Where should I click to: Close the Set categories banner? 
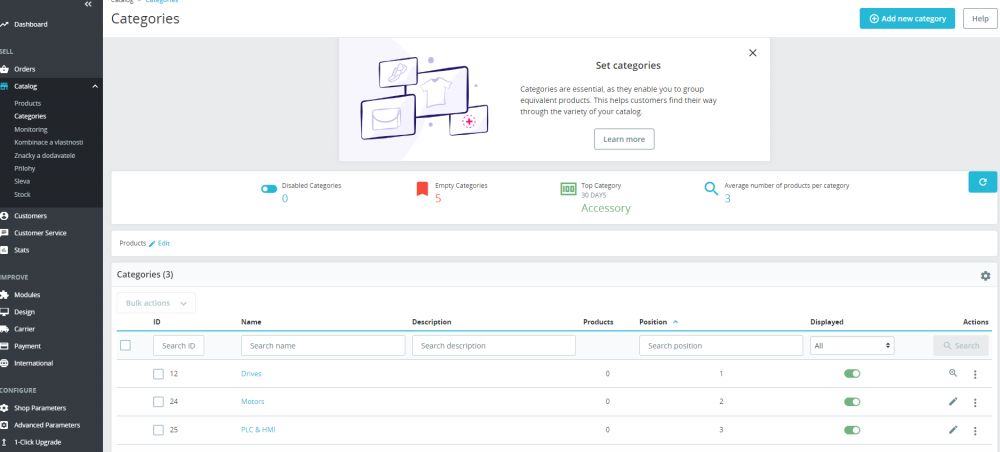pyautogui.click(x=753, y=53)
